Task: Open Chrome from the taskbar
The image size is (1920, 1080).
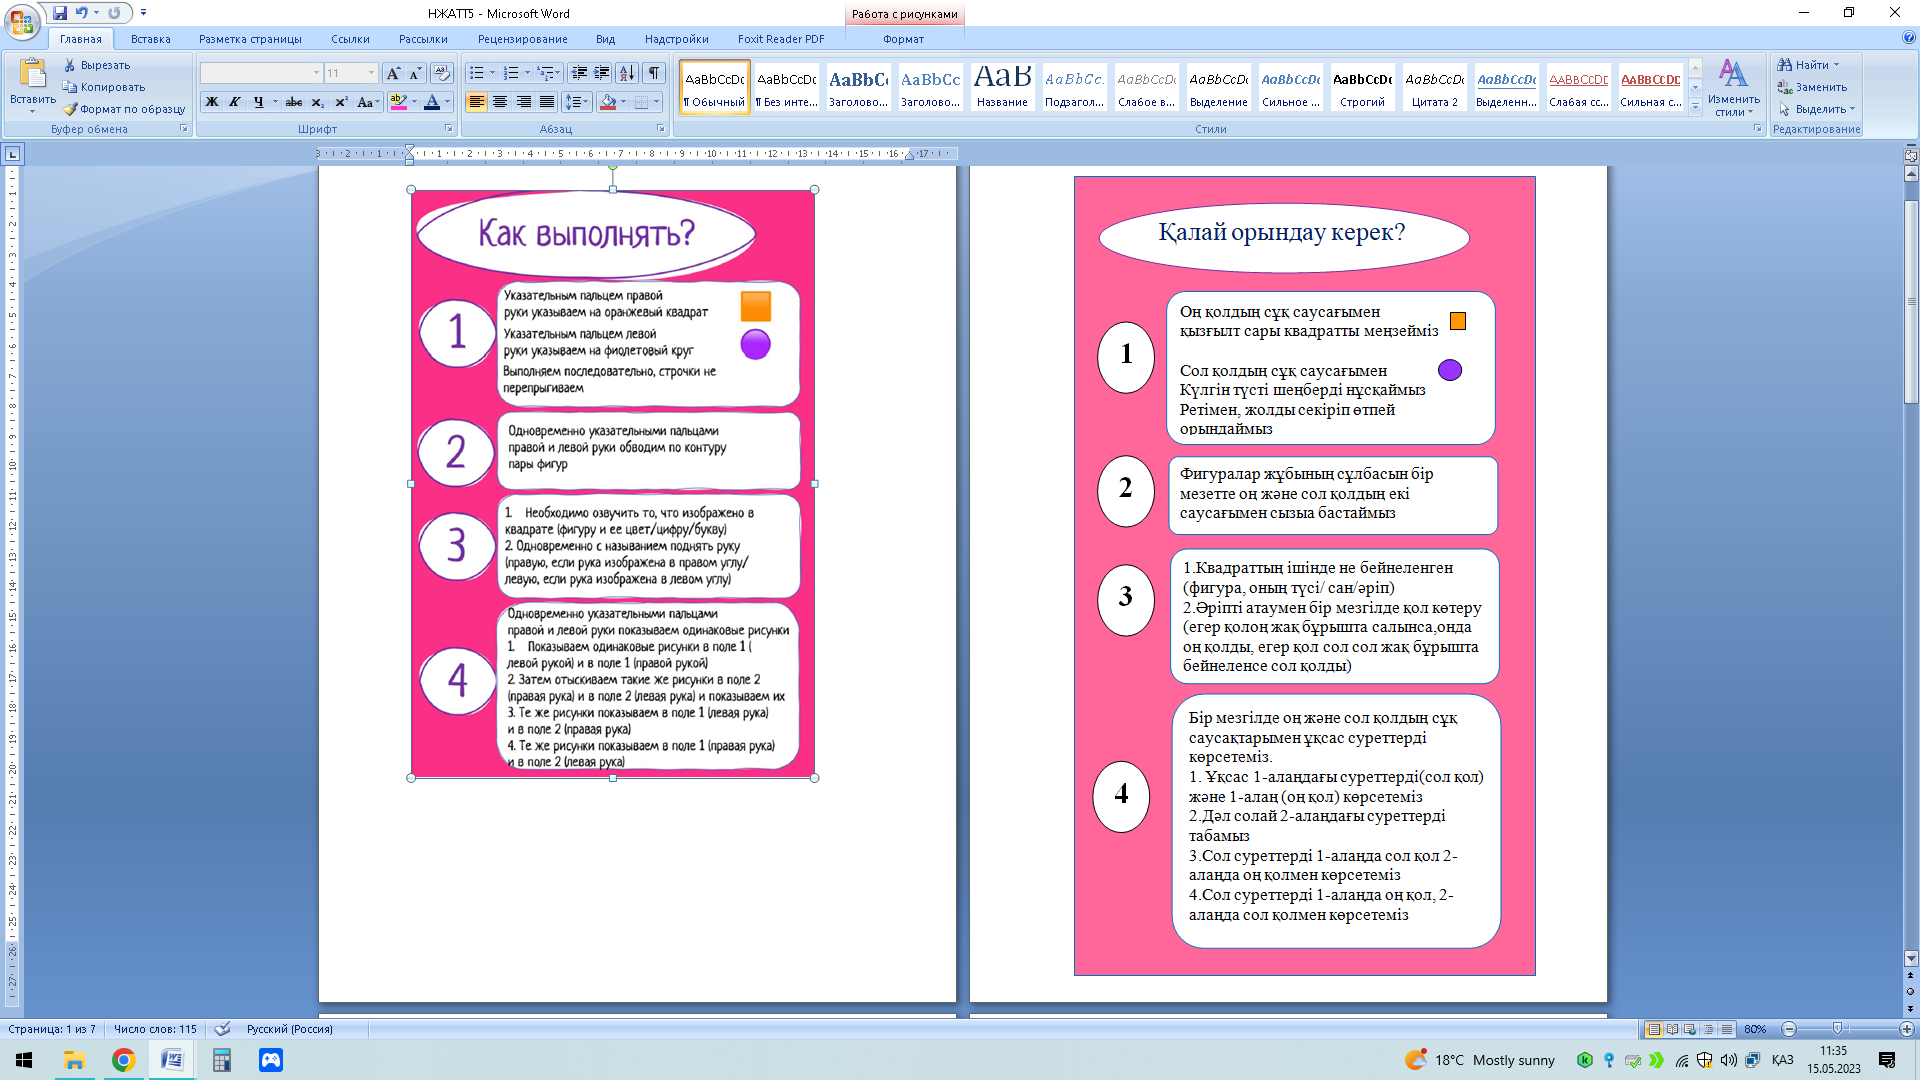Action: pyautogui.click(x=123, y=1060)
